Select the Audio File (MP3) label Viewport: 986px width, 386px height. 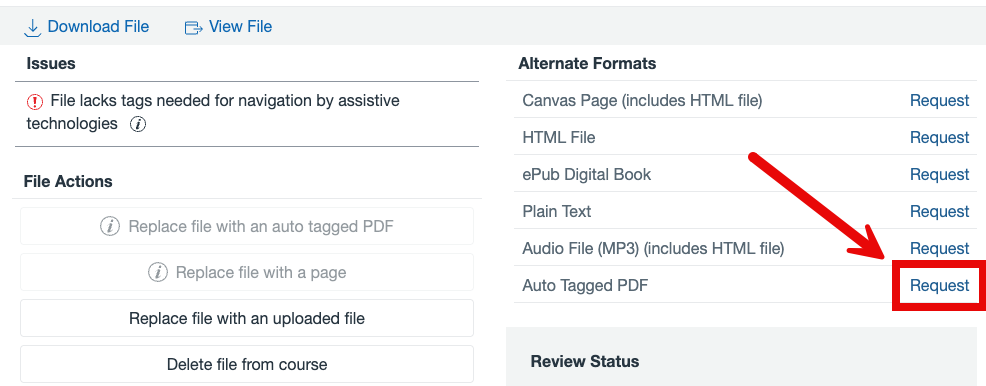(653, 248)
